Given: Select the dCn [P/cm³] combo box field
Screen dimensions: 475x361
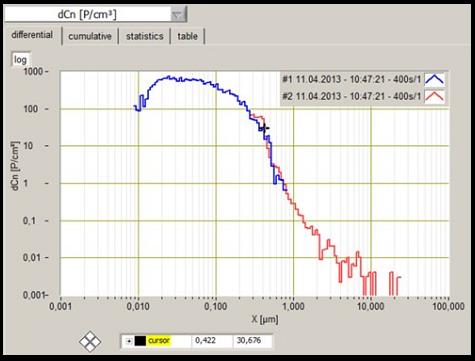Looking at the screenshot, I should (95, 15).
